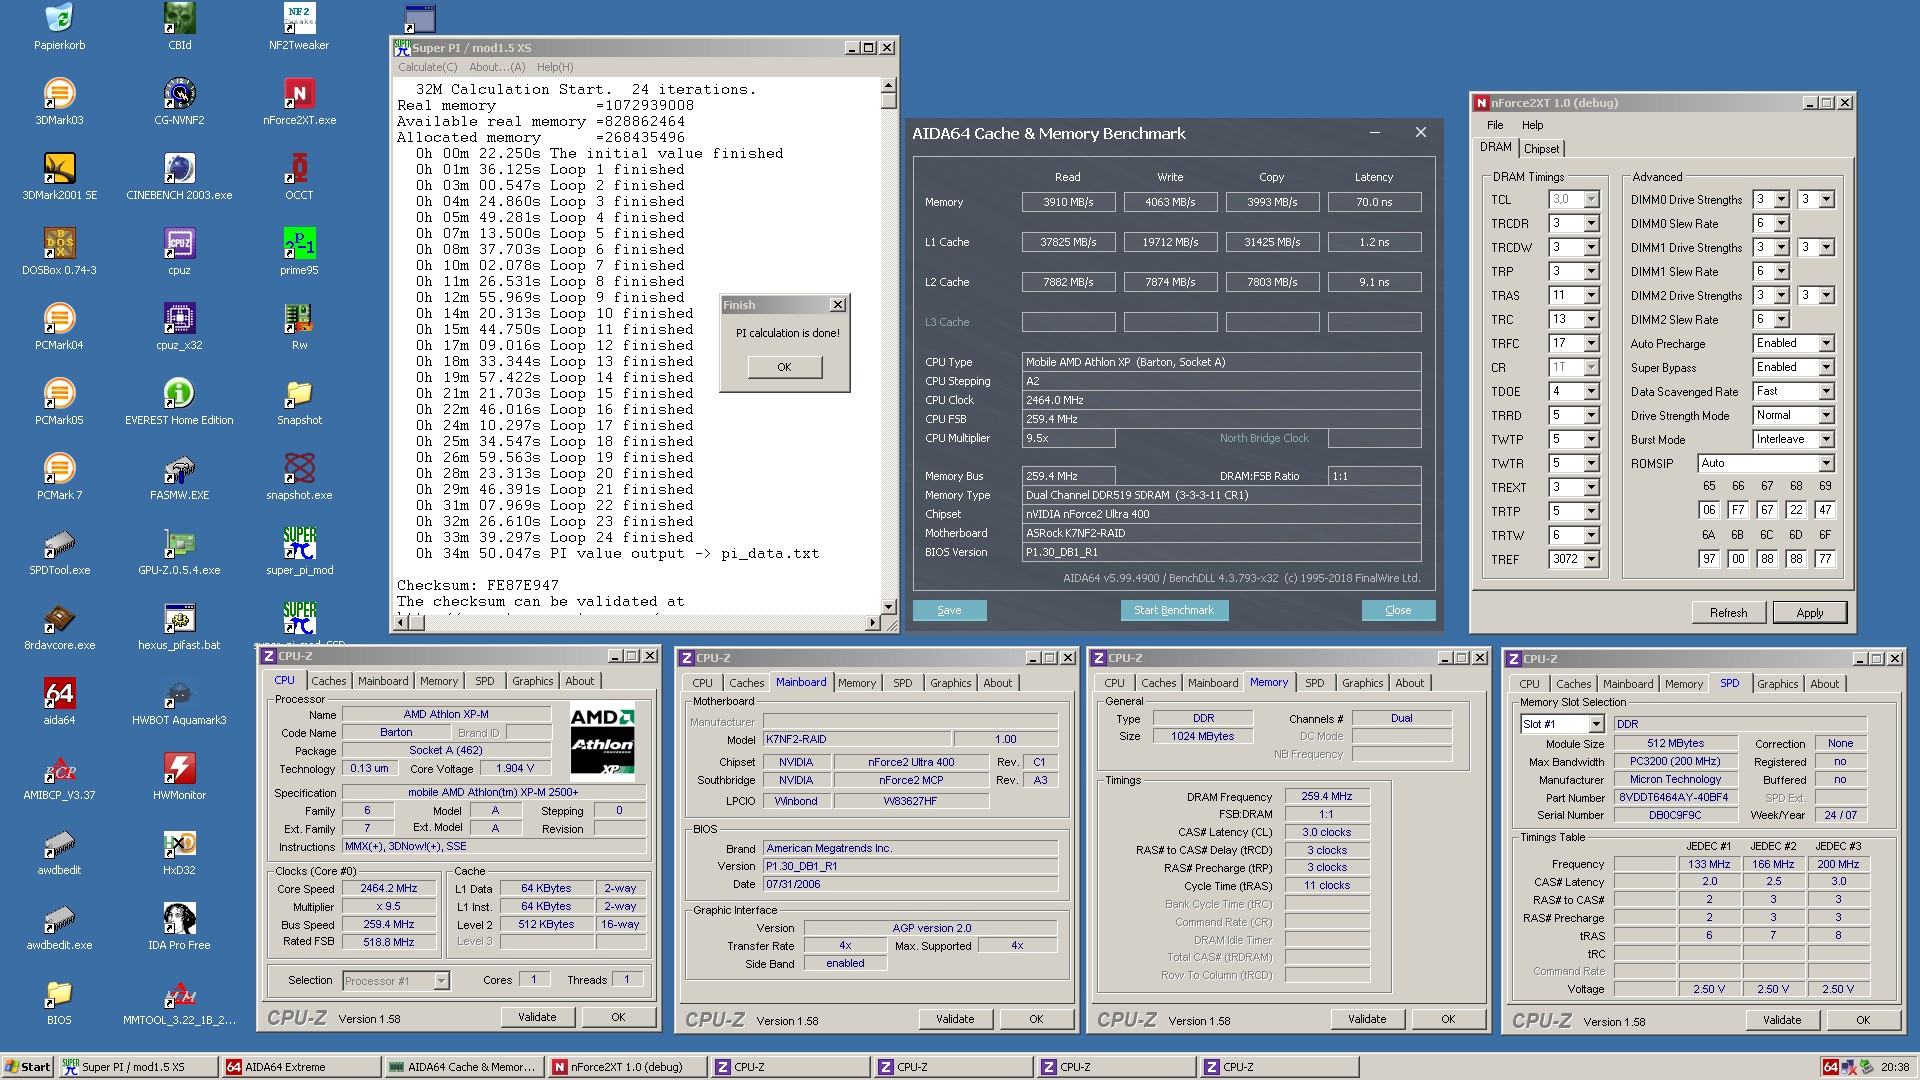Click the Start Benchmark button
The height and width of the screenshot is (1080, 1920).
(x=1173, y=610)
